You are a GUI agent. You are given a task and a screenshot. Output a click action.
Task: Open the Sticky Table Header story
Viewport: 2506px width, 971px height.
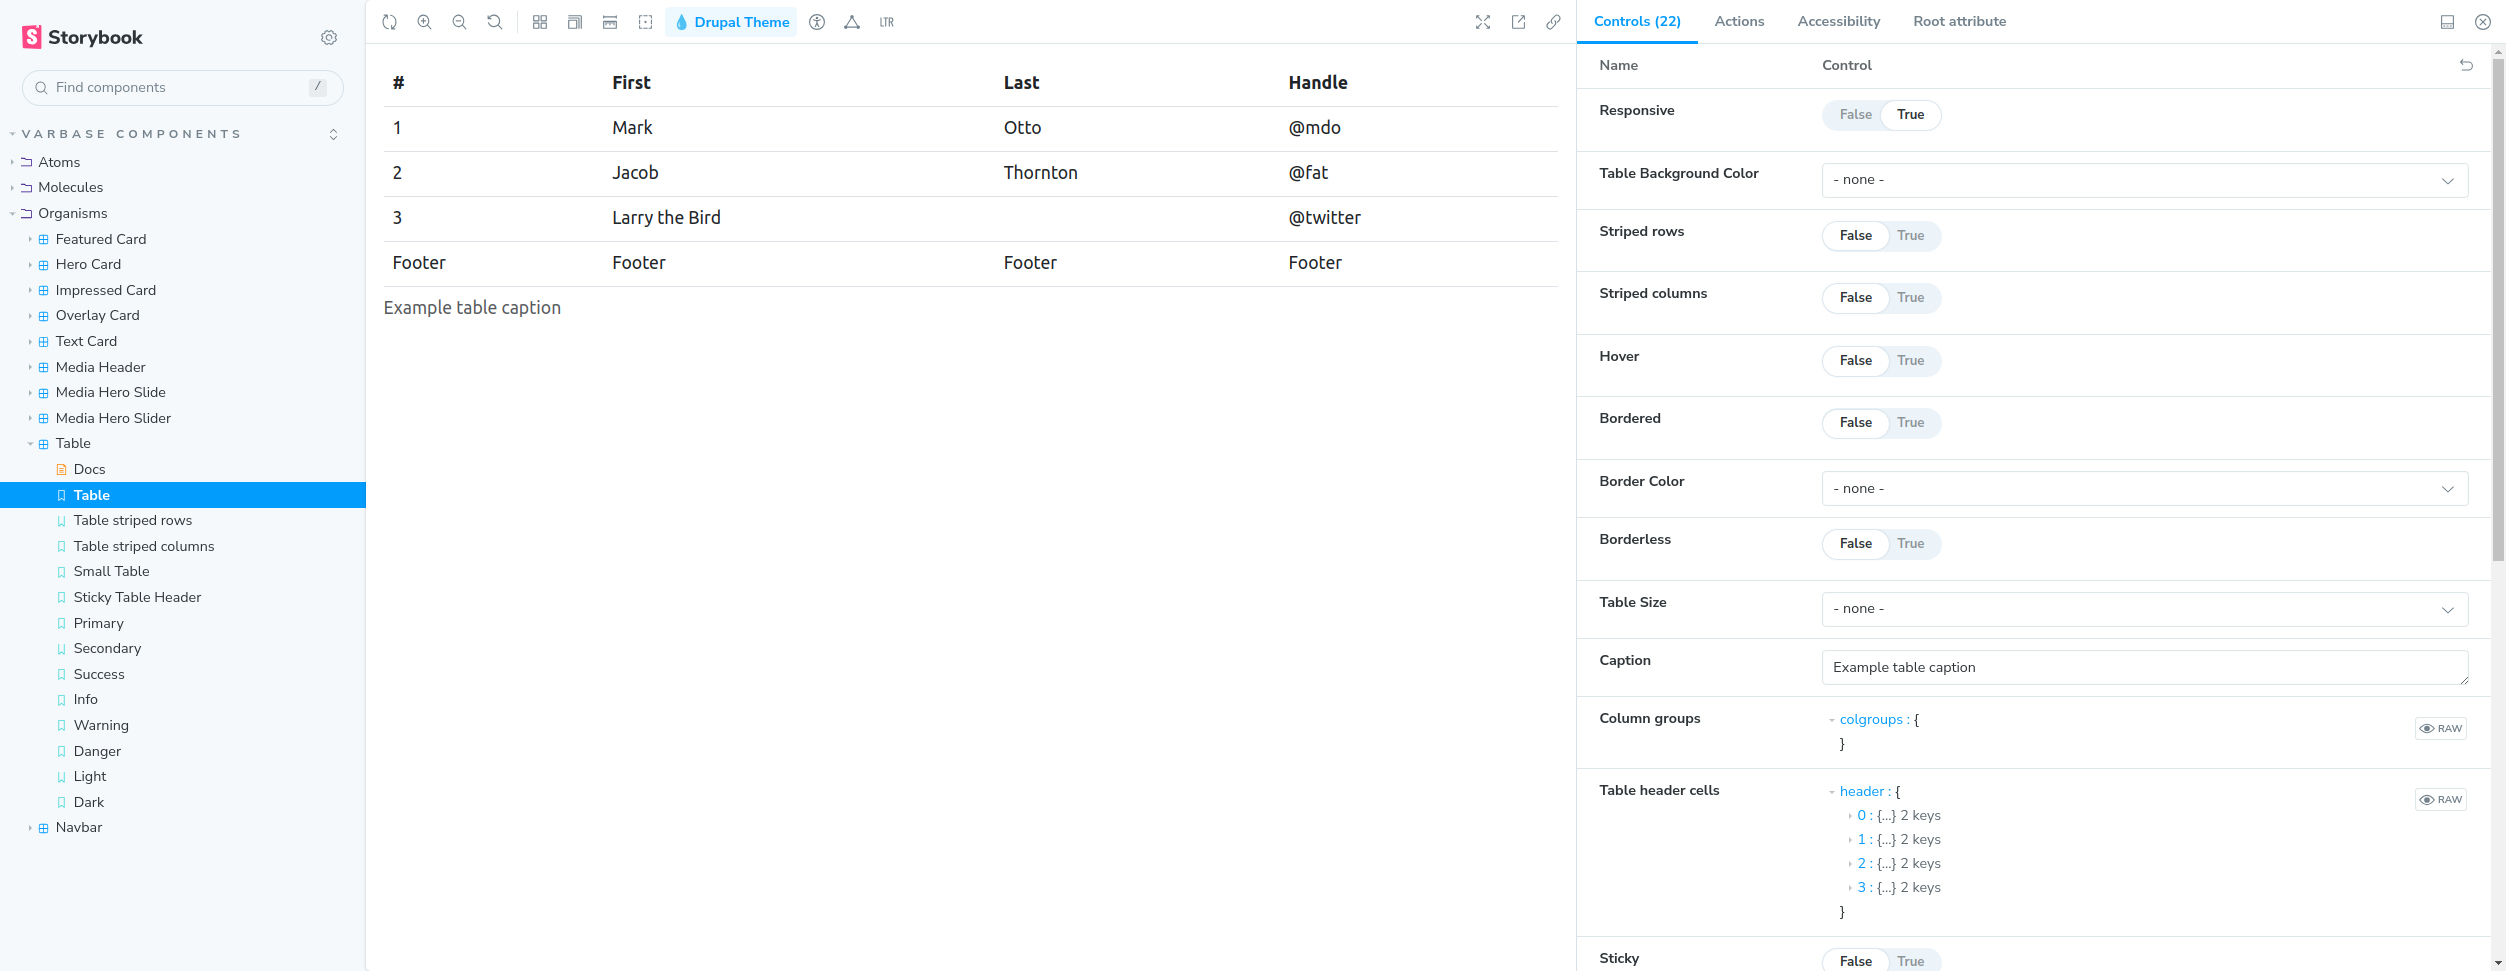pyautogui.click(x=137, y=597)
